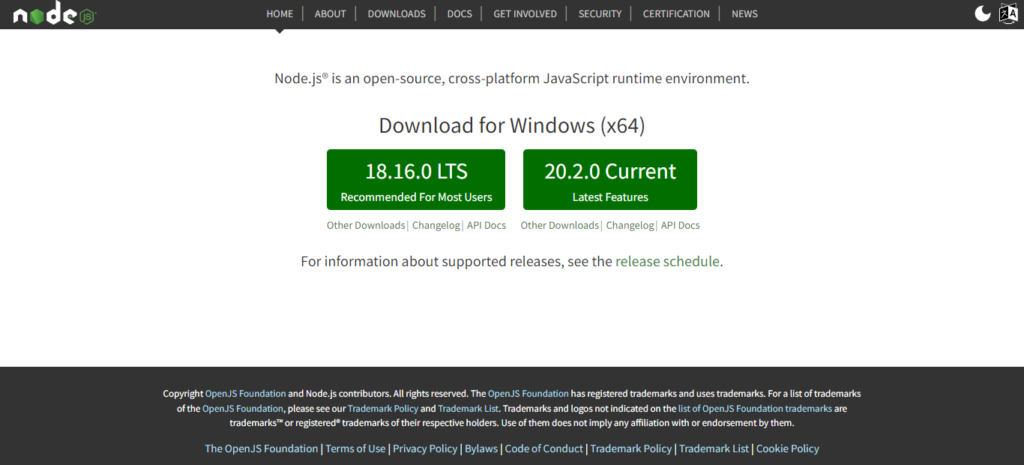Toggle dark mode moon icon
This screenshot has width=1024, height=465.
click(982, 14)
